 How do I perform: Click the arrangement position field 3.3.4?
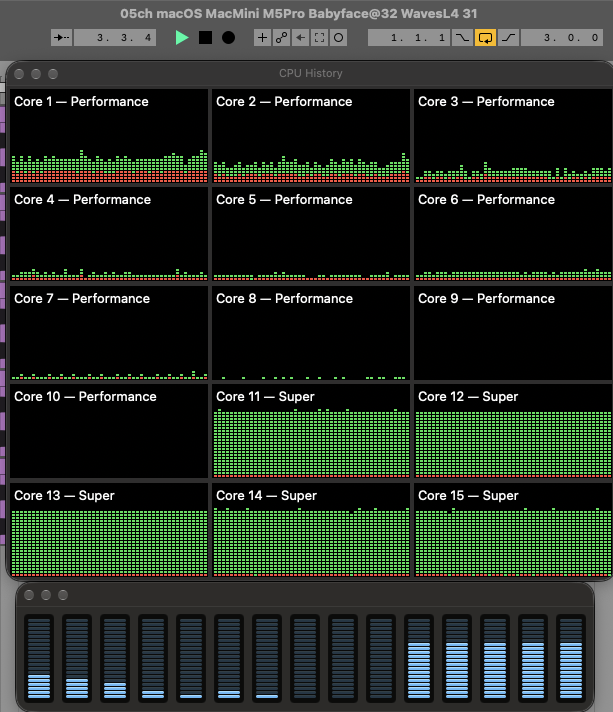[x=115, y=38]
